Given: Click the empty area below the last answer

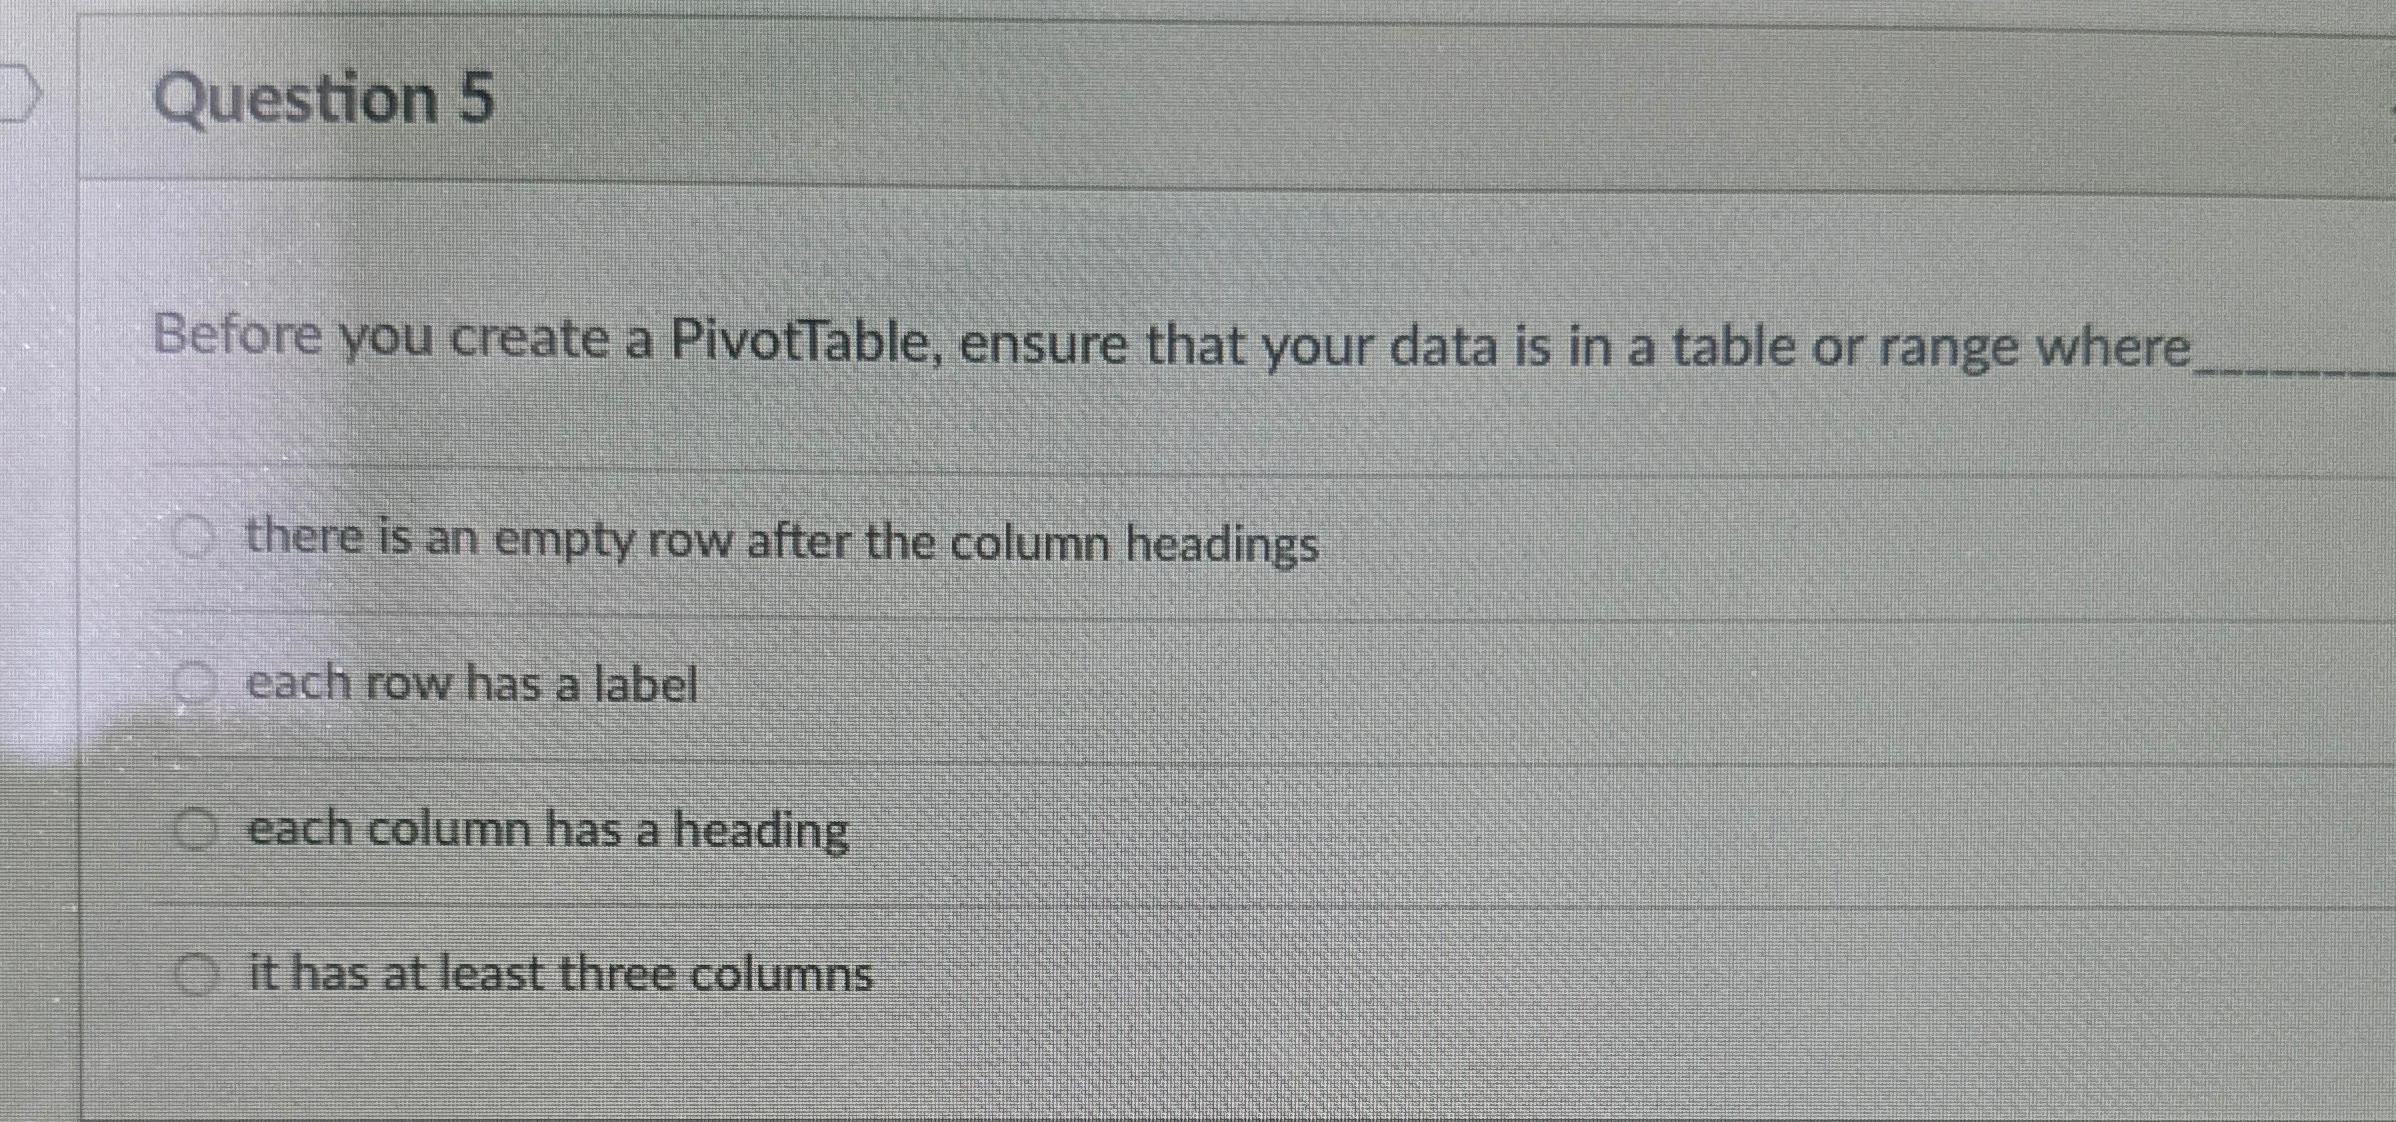Looking at the screenshot, I should (1200, 1070).
